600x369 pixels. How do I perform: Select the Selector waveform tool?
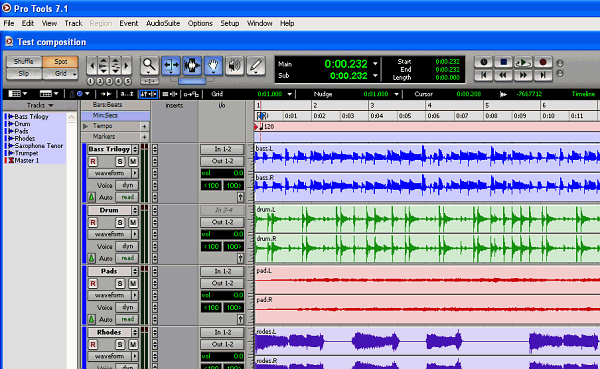[x=192, y=66]
